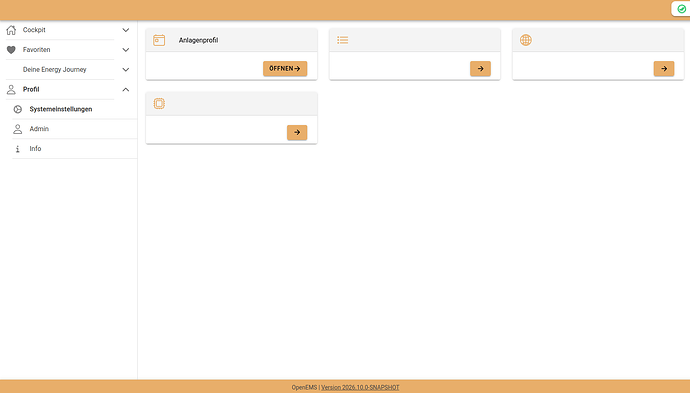Select the Profil menu entry
Image resolution: width=690 pixels, height=393 pixels.
31,89
